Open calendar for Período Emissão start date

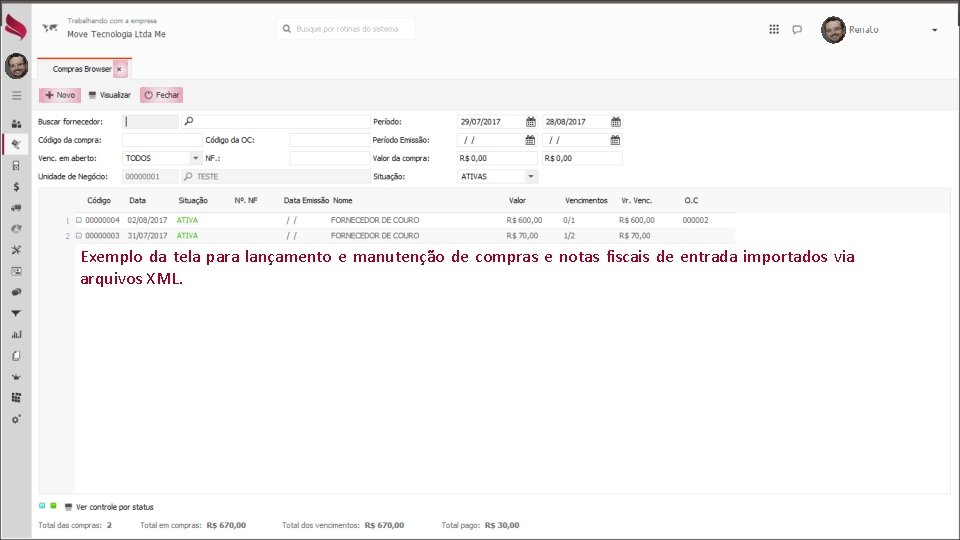[530, 140]
